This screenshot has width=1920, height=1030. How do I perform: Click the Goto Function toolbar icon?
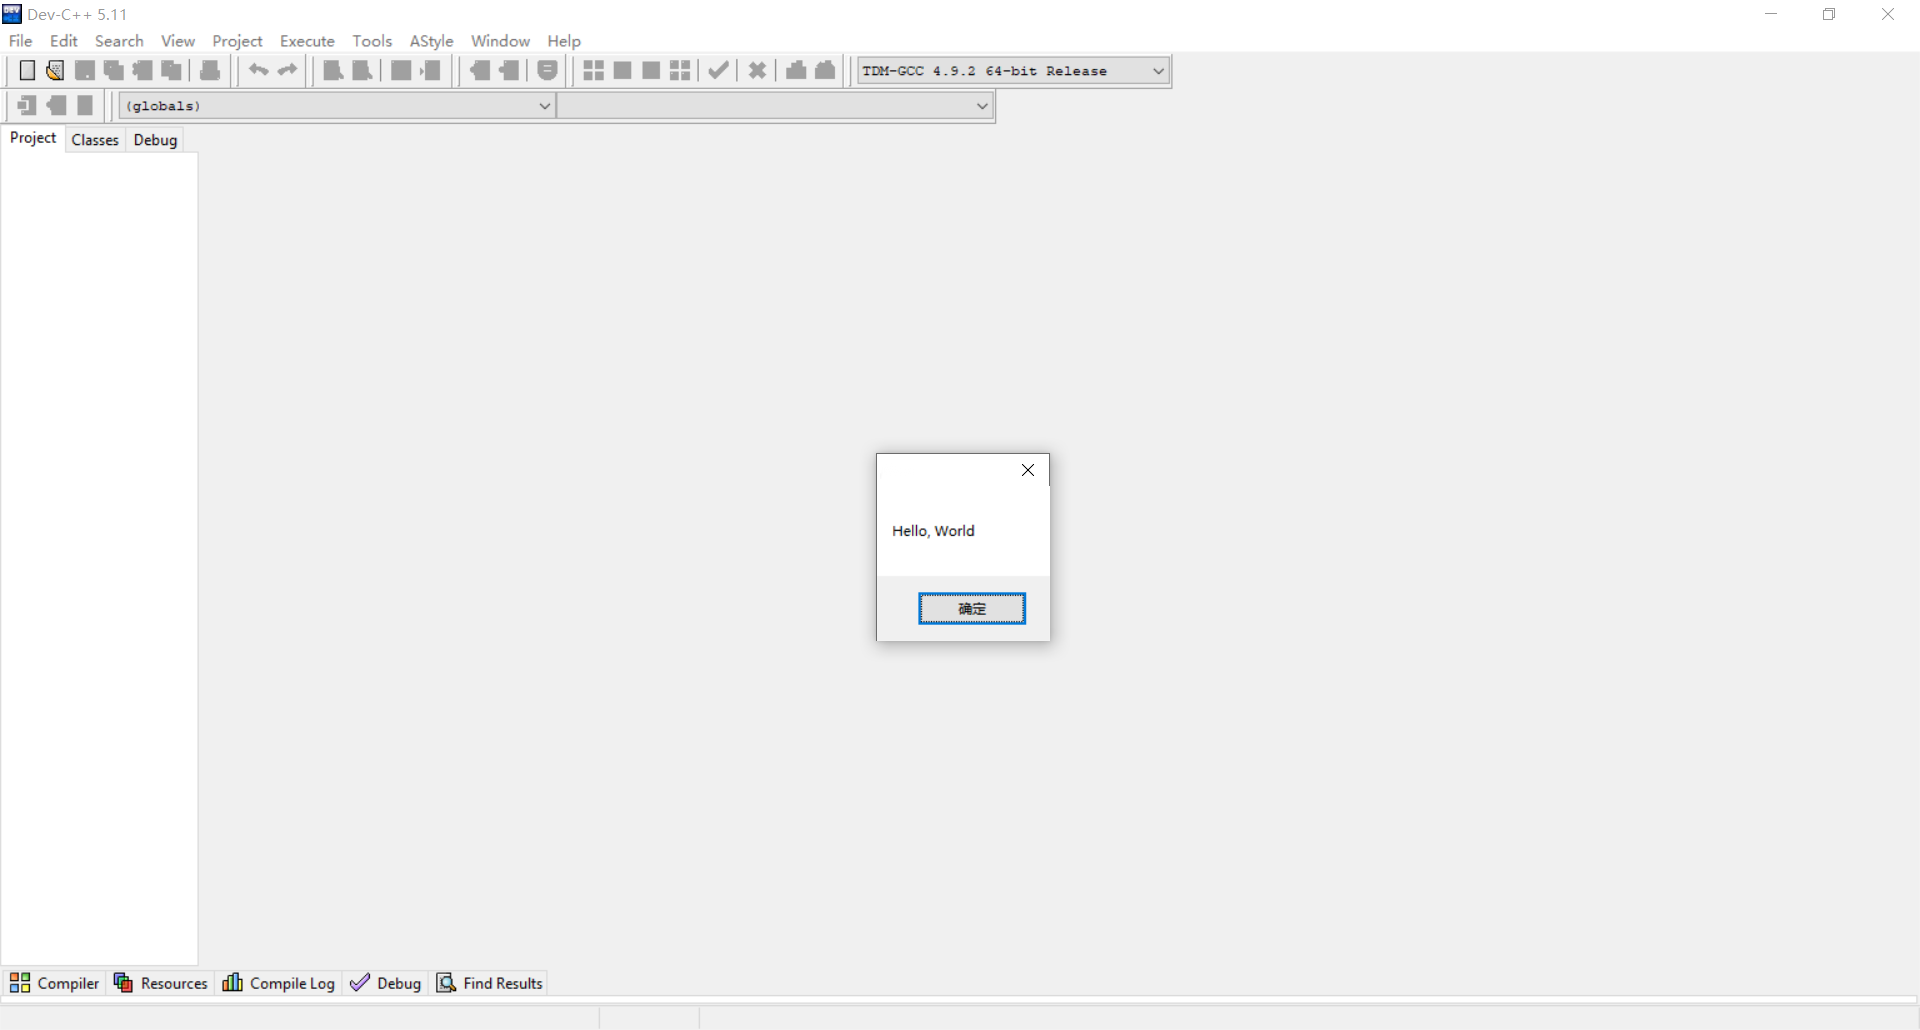(401, 70)
